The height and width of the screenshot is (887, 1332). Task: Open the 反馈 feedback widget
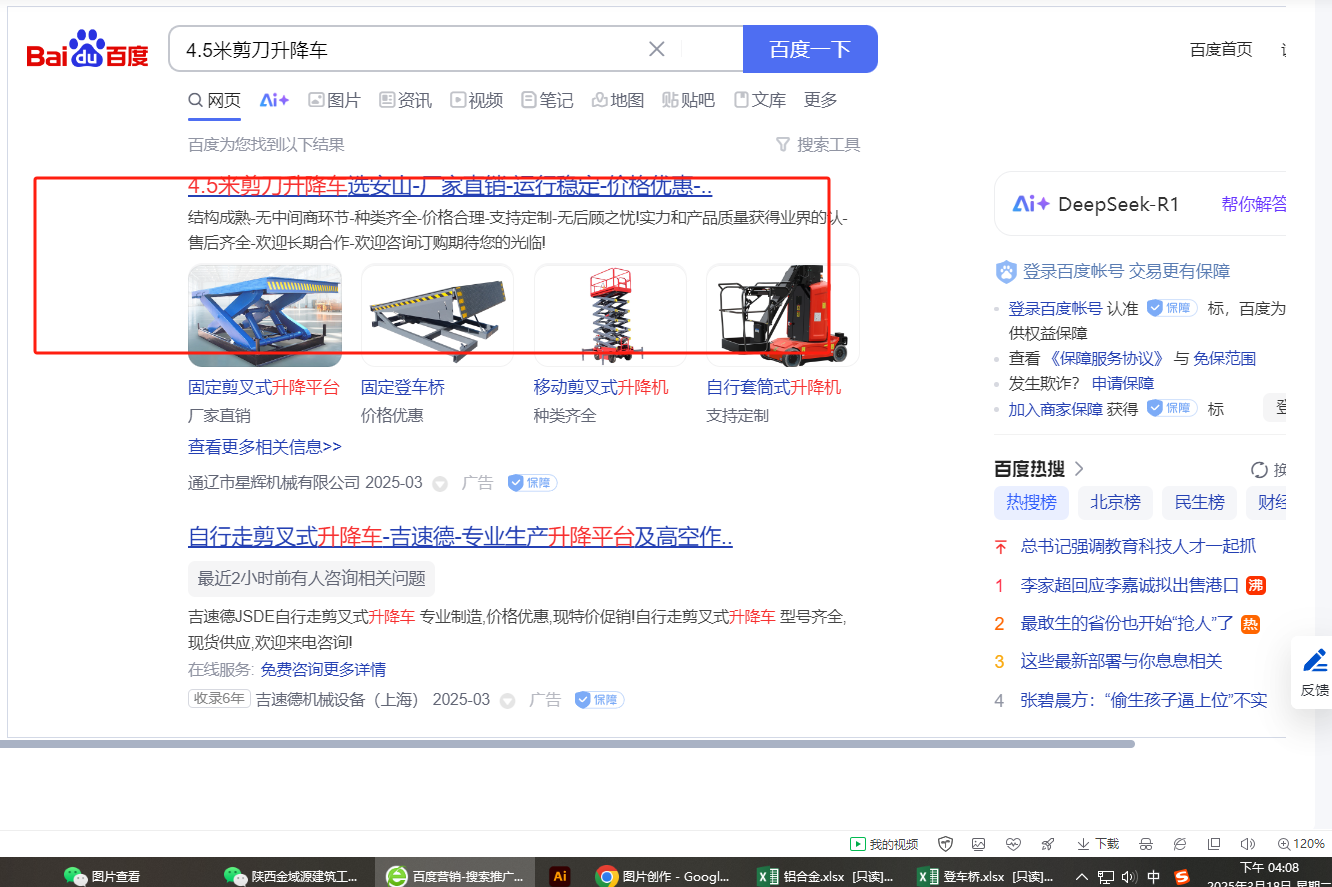1314,672
